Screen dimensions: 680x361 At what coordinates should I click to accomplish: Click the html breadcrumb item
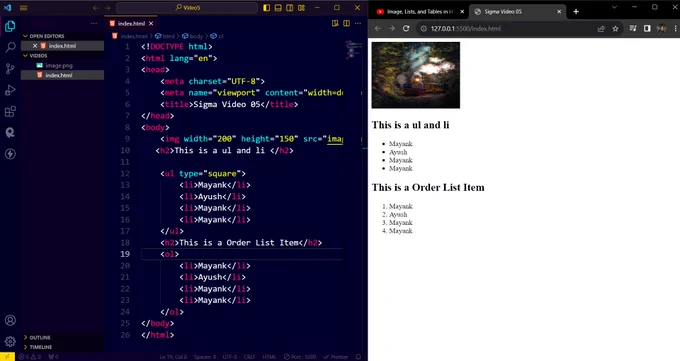[x=165, y=36]
